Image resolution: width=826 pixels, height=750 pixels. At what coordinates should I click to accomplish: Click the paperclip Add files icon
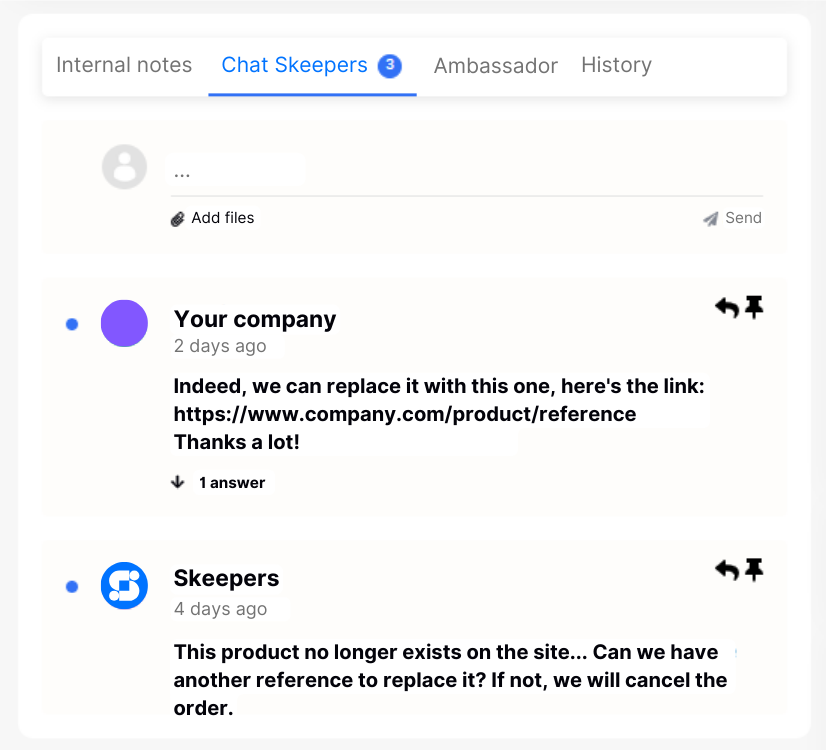(x=177, y=217)
